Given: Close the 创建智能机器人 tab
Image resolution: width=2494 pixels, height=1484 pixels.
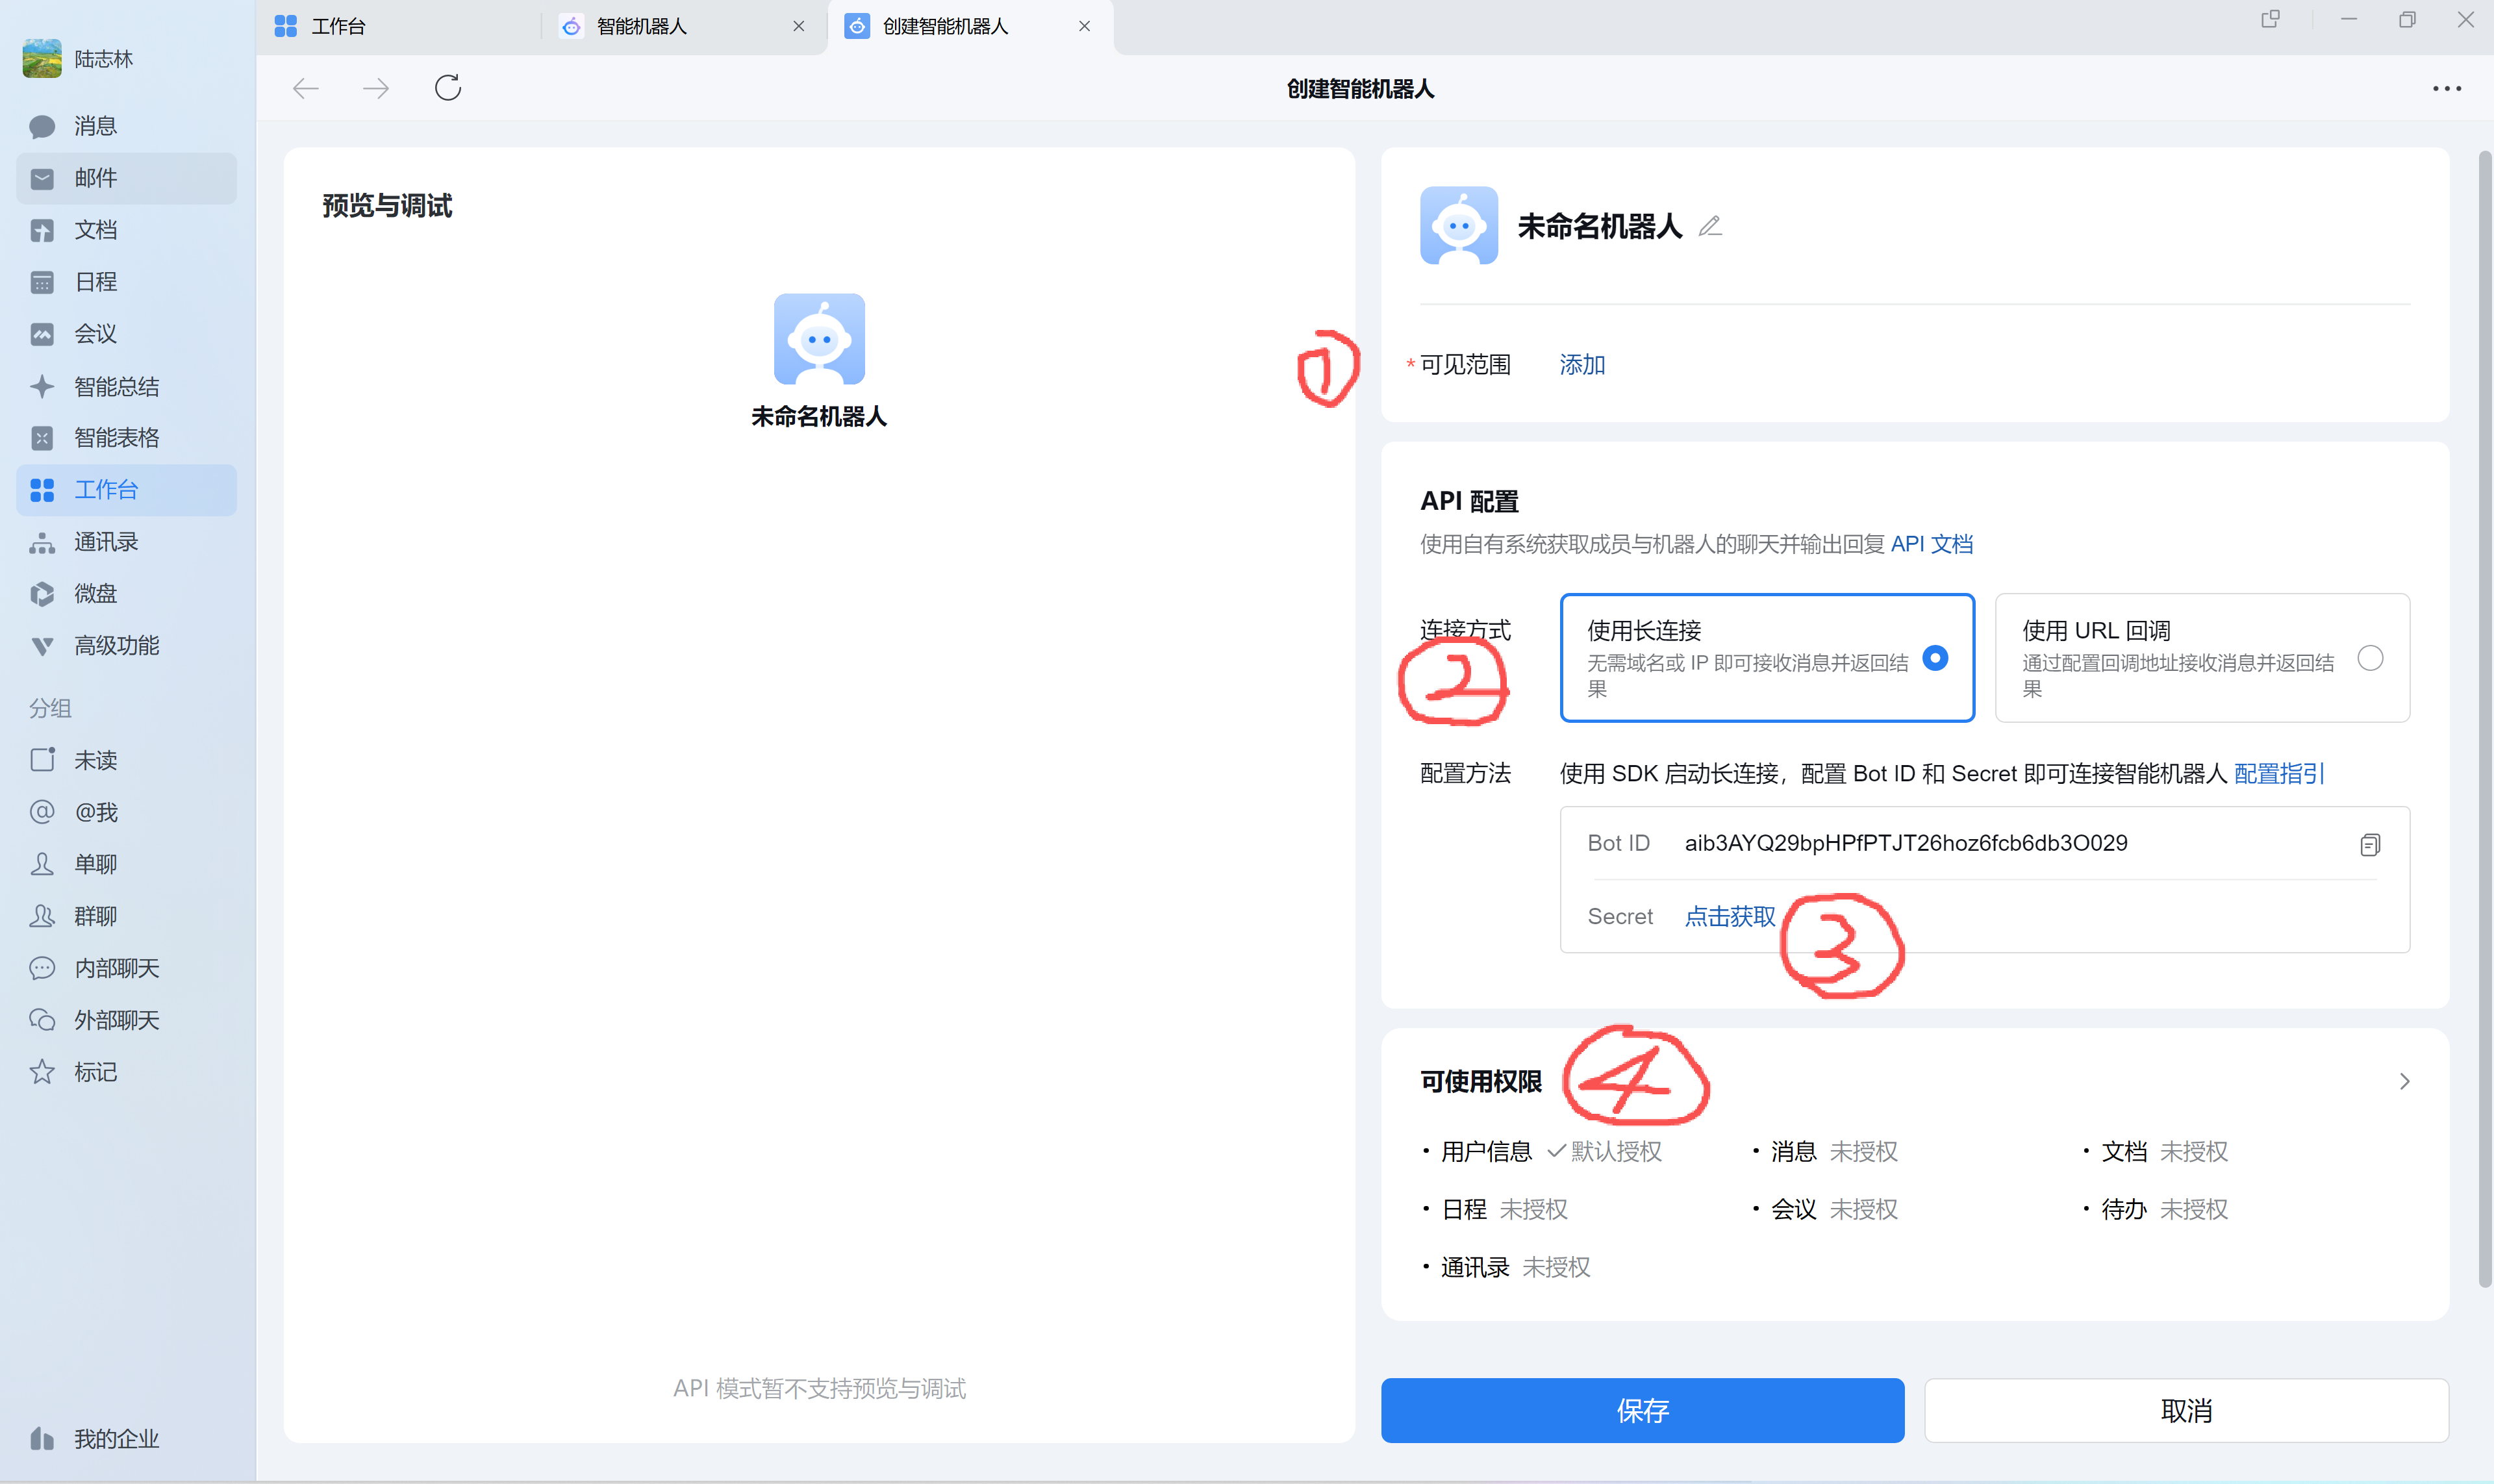Looking at the screenshot, I should (x=1084, y=27).
